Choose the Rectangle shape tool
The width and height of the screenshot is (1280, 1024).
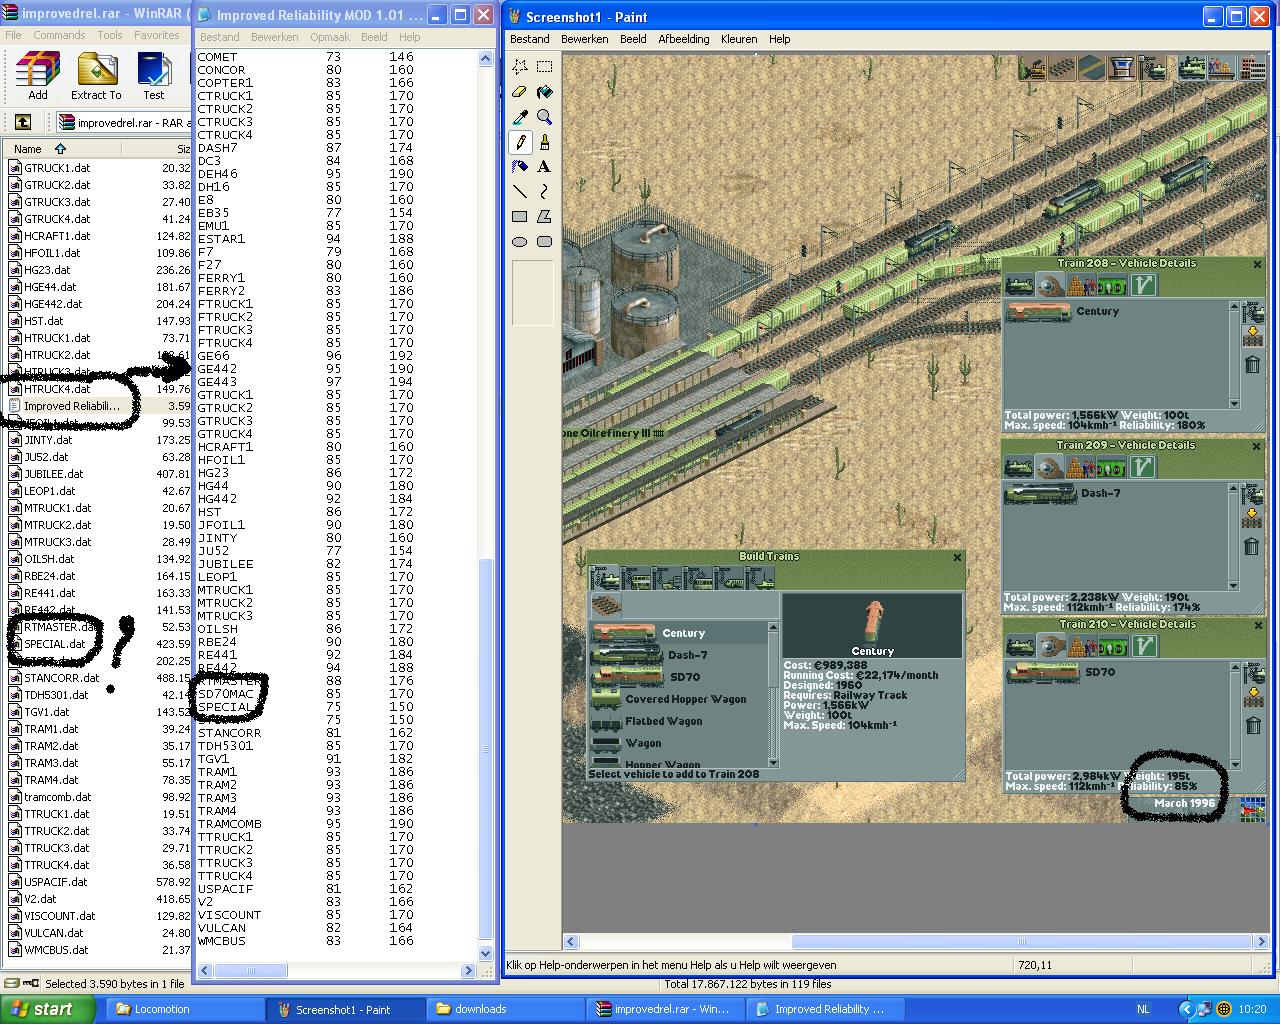click(x=520, y=216)
